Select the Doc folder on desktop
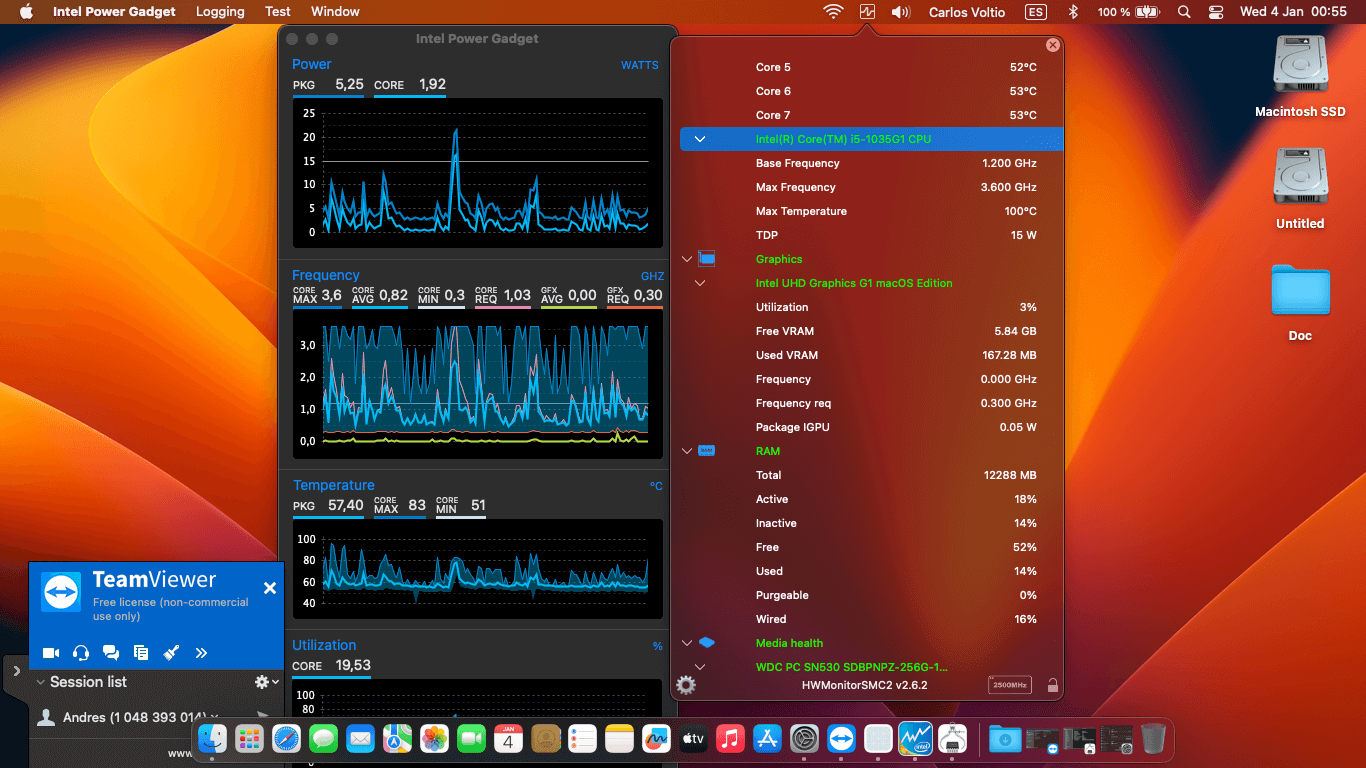The width and height of the screenshot is (1366, 768). tap(1300, 302)
